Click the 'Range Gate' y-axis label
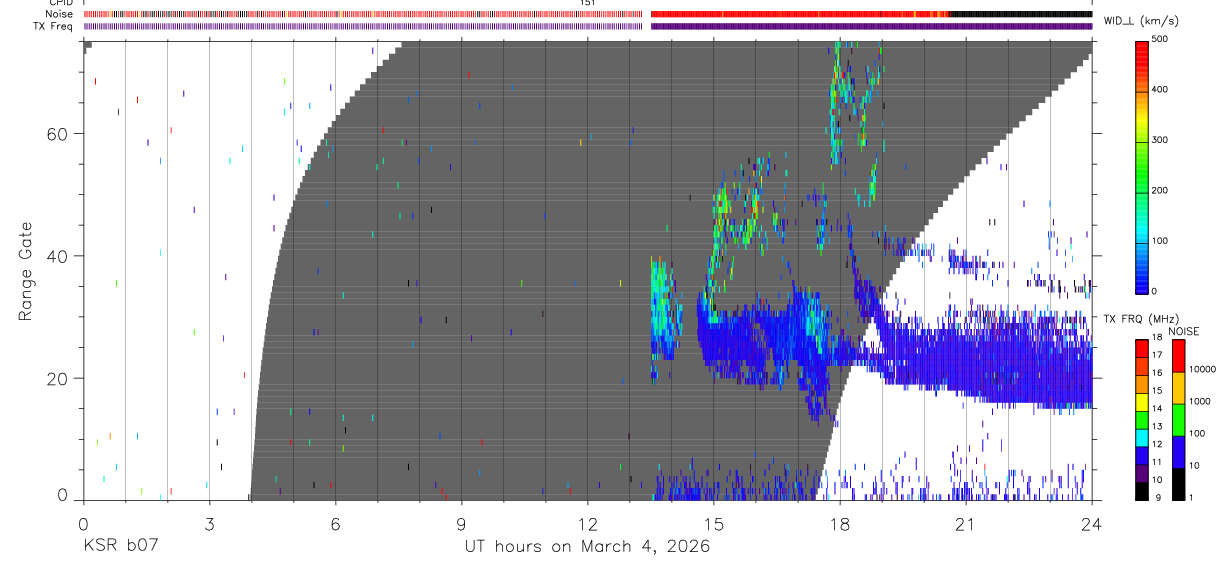Viewport: 1228px width, 567px height. point(26,271)
